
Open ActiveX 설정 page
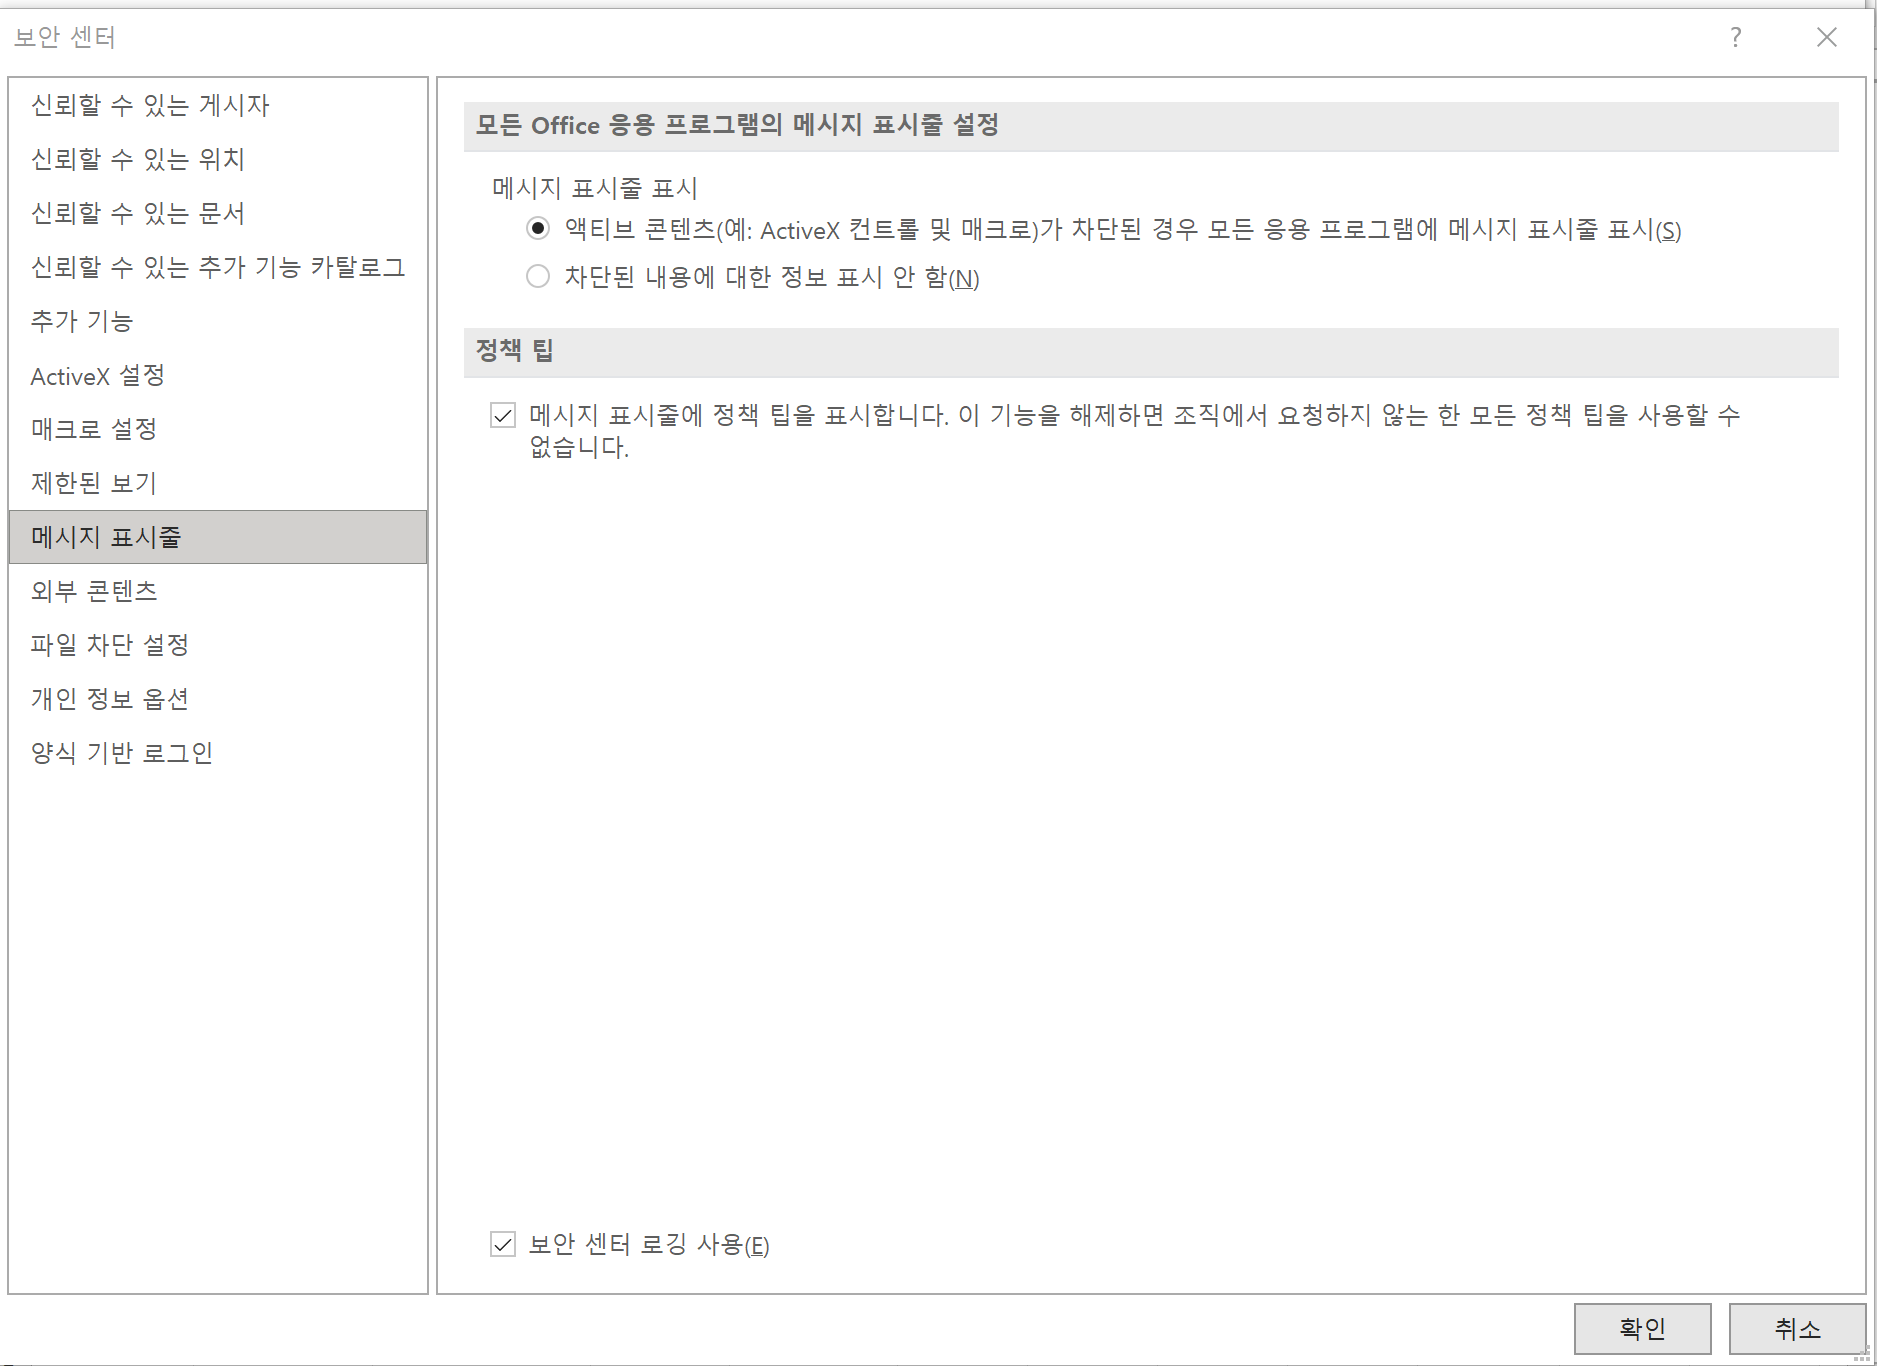[218, 375]
